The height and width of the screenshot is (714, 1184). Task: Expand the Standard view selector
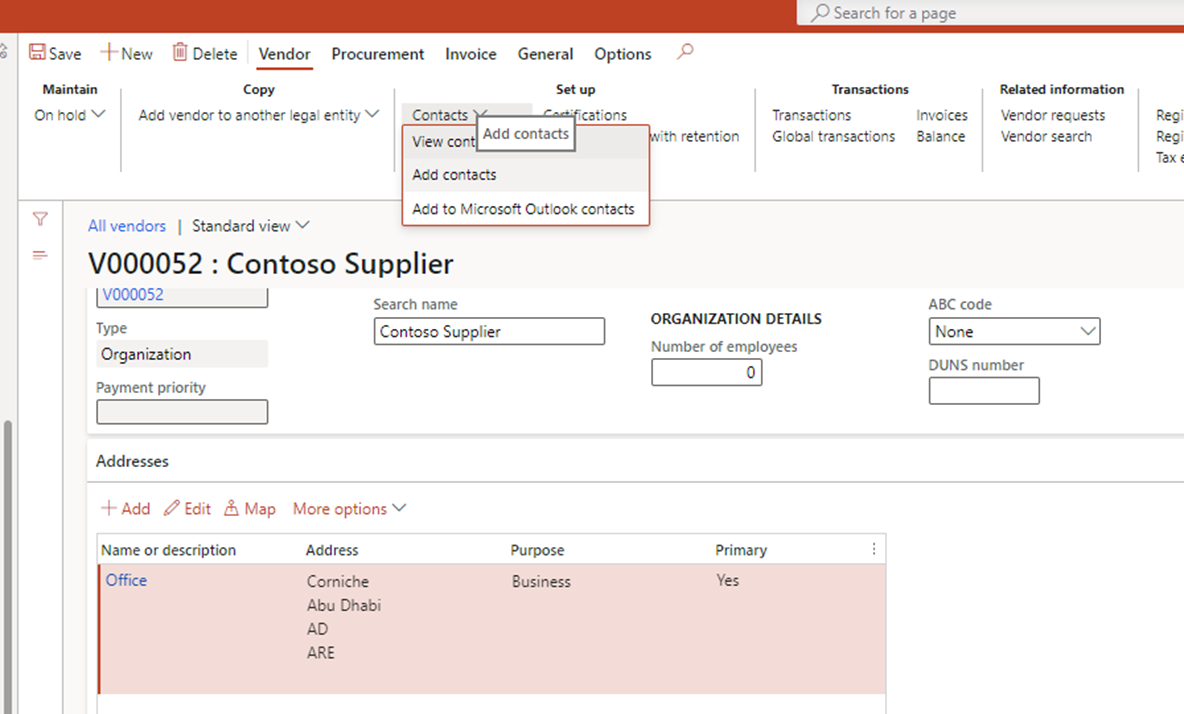coord(251,226)
